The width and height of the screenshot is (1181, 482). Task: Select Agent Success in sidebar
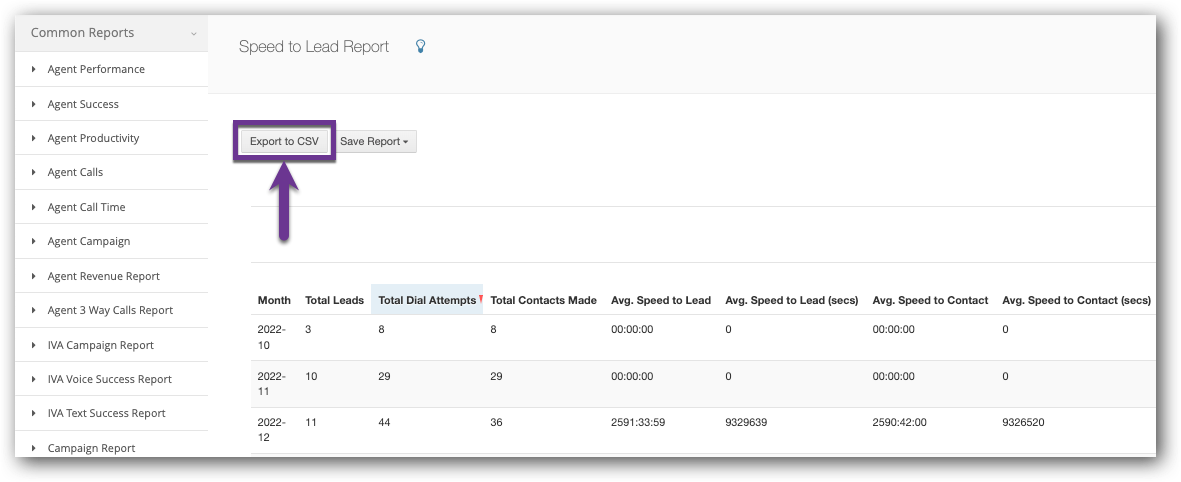coord(83,104)
